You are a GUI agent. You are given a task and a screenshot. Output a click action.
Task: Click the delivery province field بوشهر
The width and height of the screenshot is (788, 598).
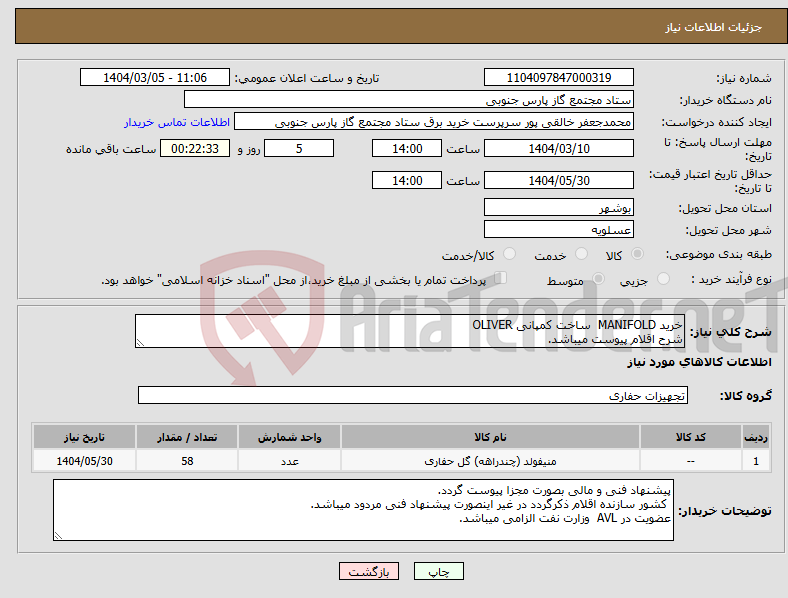click(x=558, y=207)
